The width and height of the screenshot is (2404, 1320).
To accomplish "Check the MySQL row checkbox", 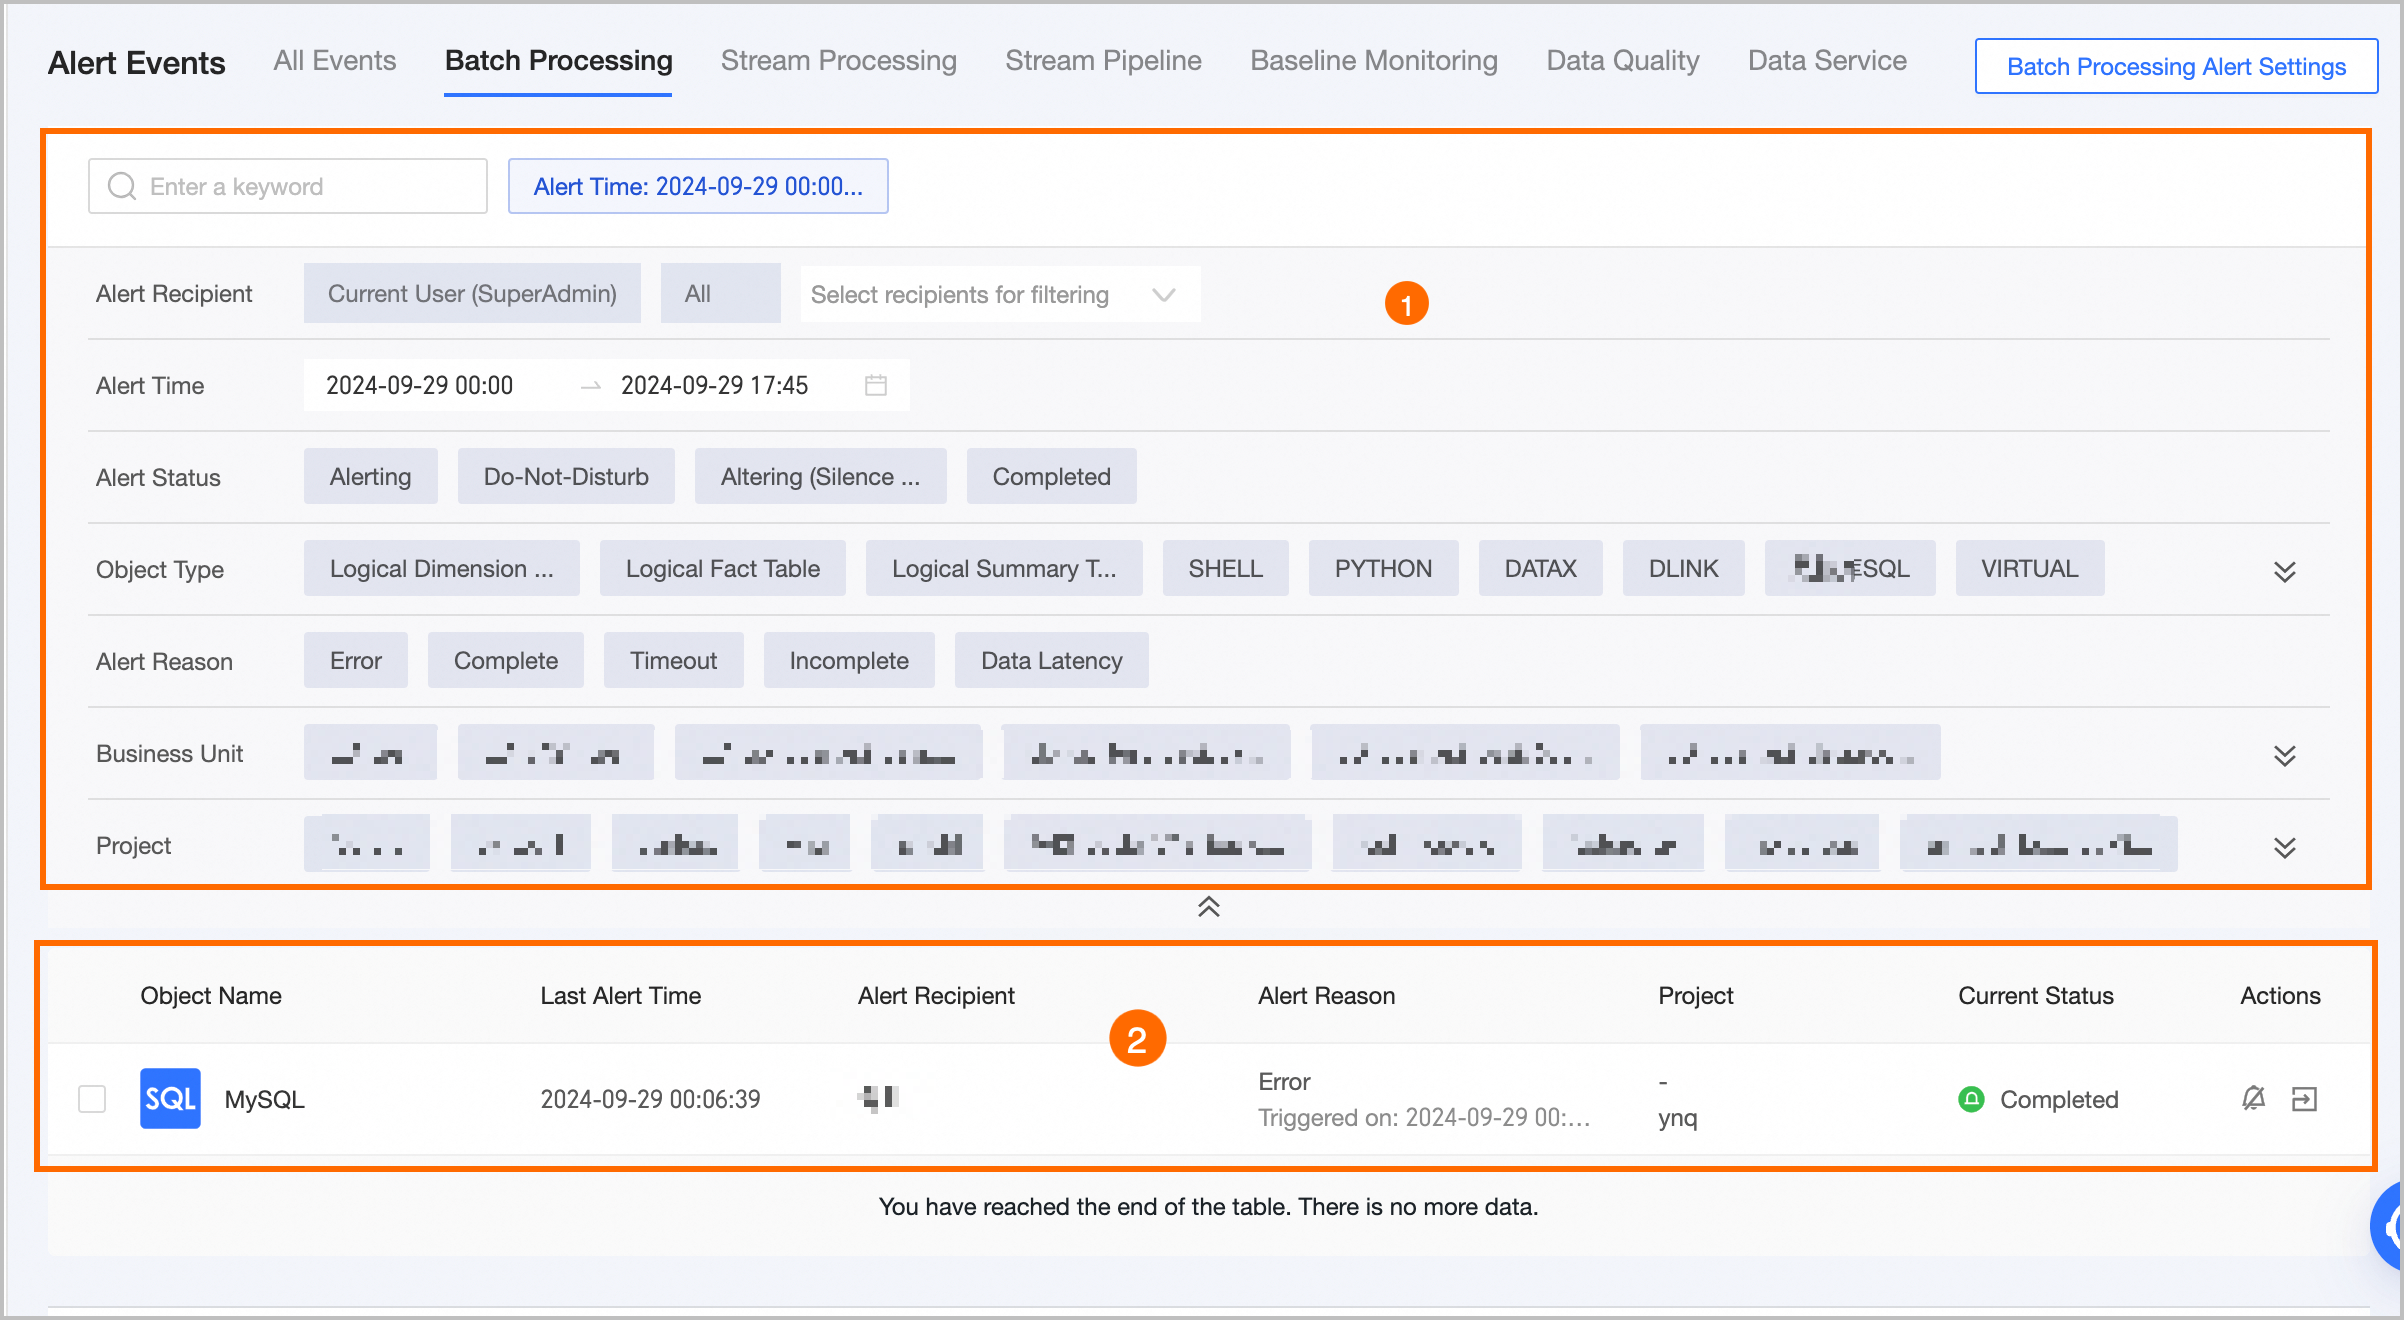I will tap(92, 1099).
